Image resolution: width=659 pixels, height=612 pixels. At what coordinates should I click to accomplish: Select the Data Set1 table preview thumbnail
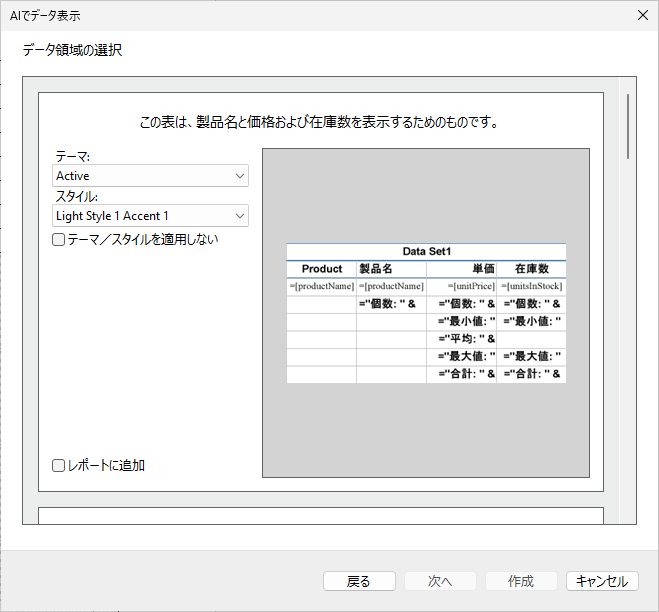click(x=426, y=313)
